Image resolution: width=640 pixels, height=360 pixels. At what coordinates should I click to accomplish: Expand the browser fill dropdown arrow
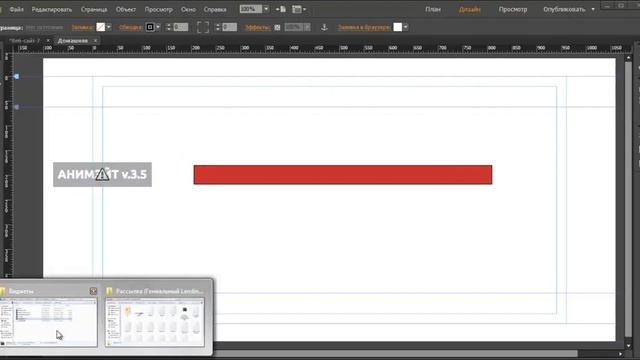click(406, 27)
